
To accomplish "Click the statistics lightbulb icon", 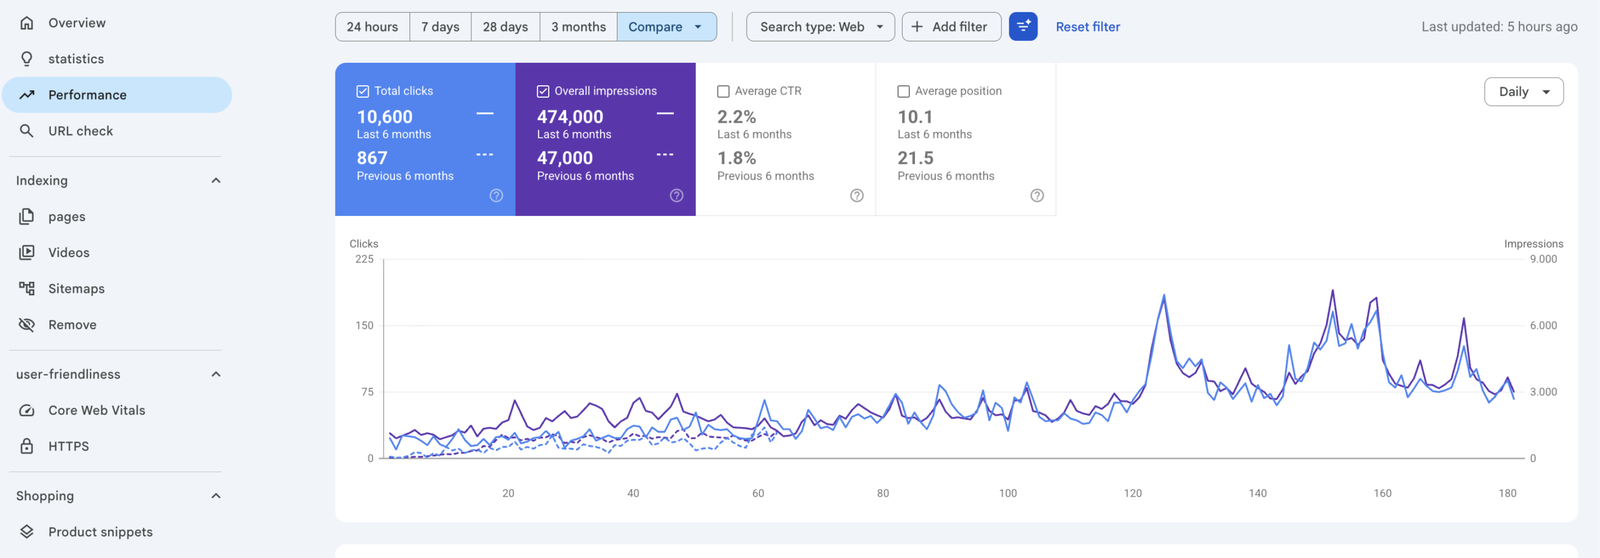I will 27,59.
